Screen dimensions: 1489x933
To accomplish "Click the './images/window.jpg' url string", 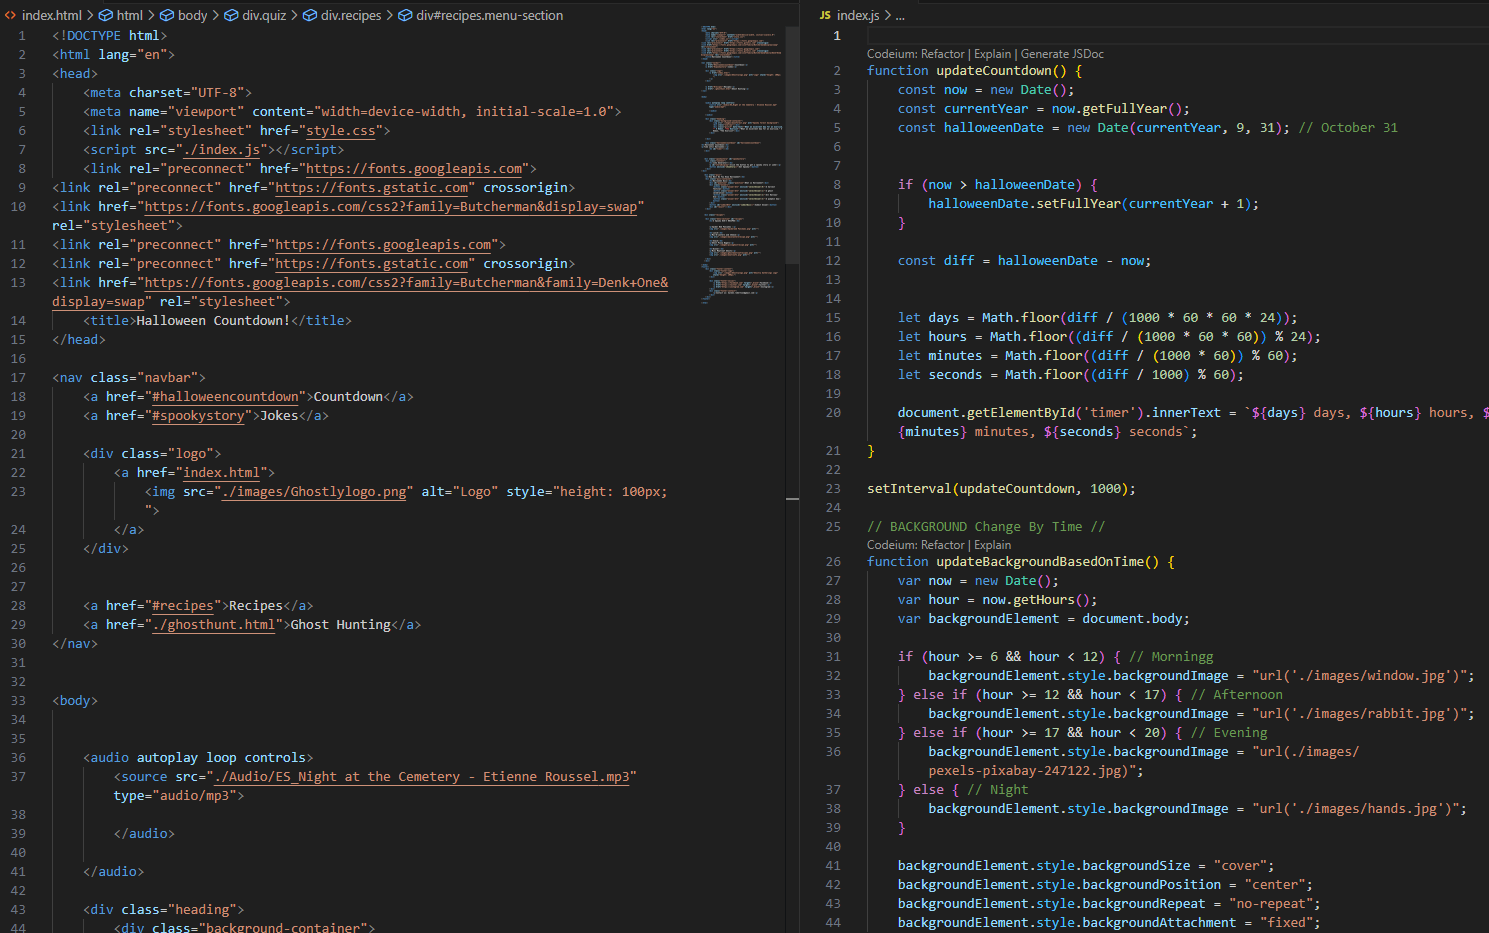I will tap(1368, 676).
